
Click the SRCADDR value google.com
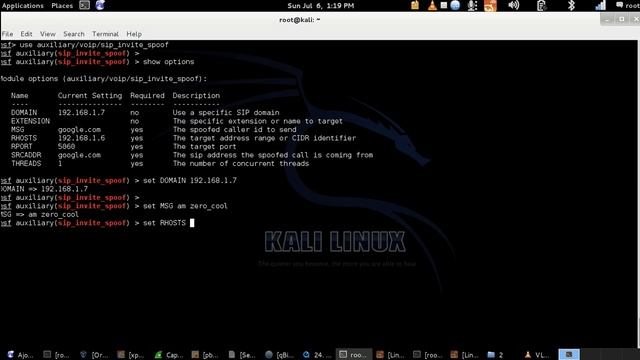79,155
